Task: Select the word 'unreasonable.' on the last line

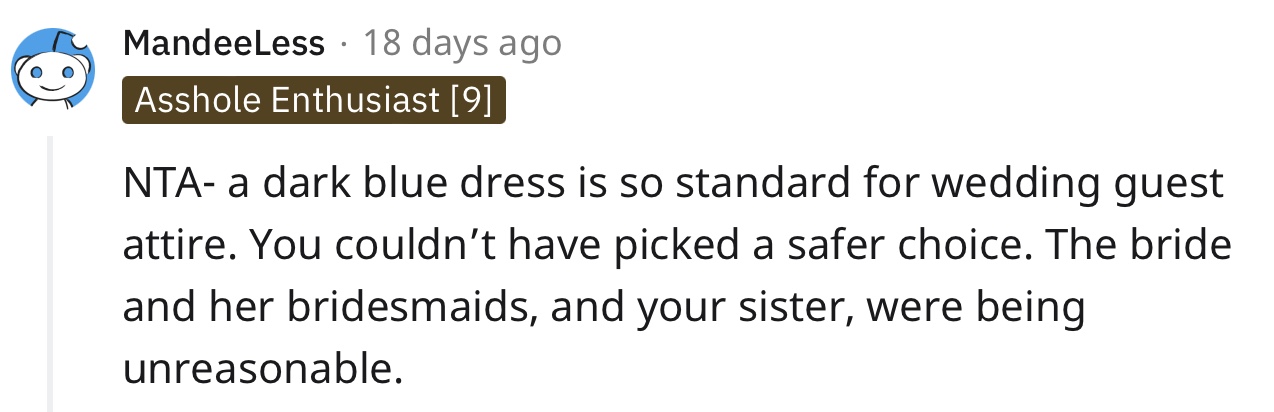Action: coord(261,369)
